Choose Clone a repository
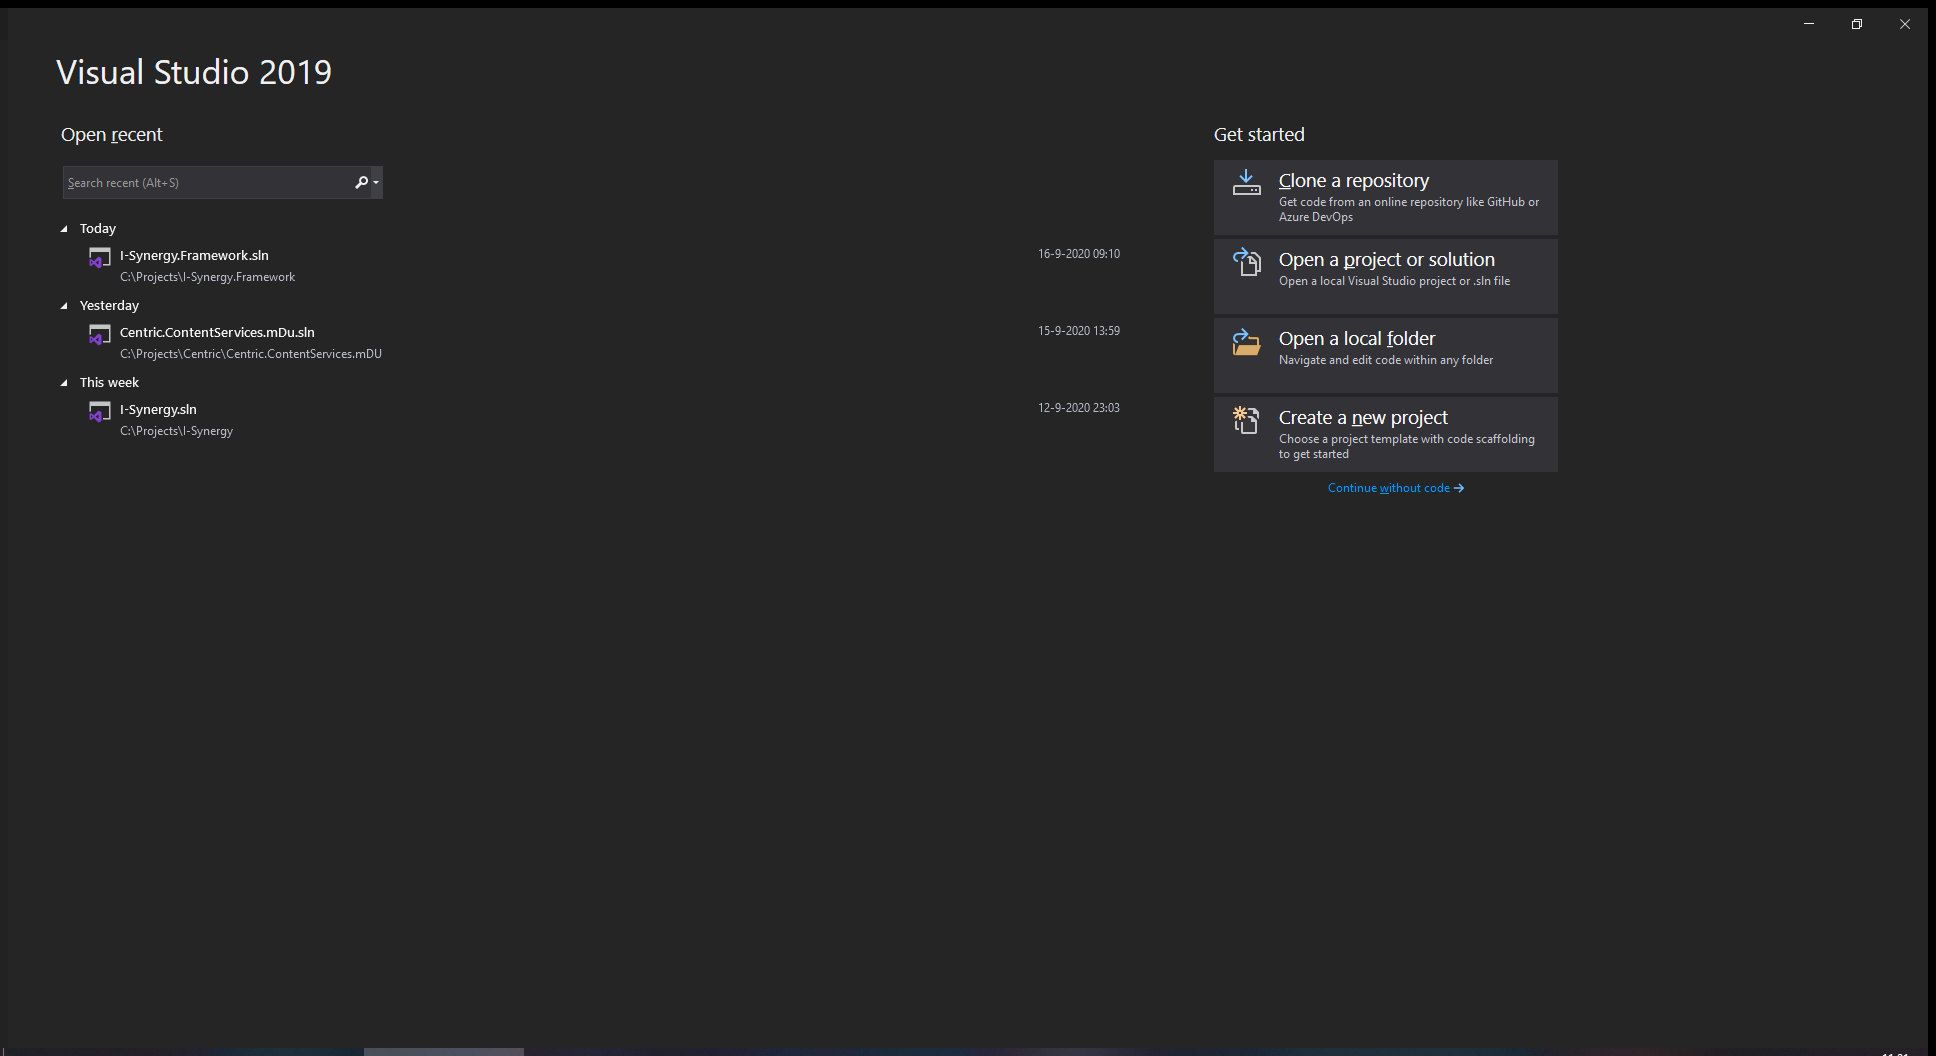This screenshot has height=1056, width=1936. click(1386, 197)
